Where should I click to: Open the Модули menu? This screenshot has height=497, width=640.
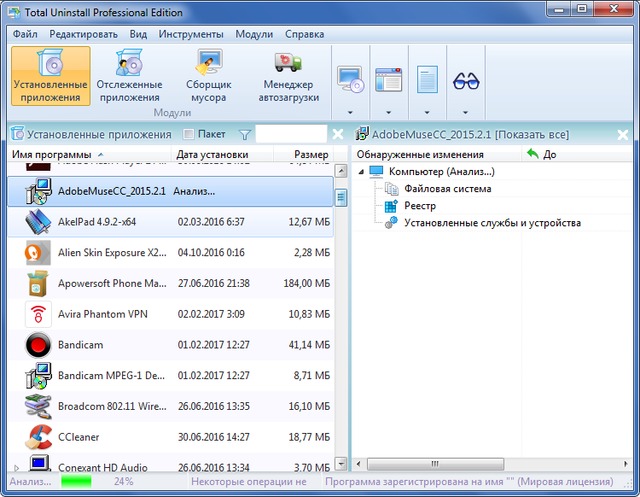click(254, 33)
